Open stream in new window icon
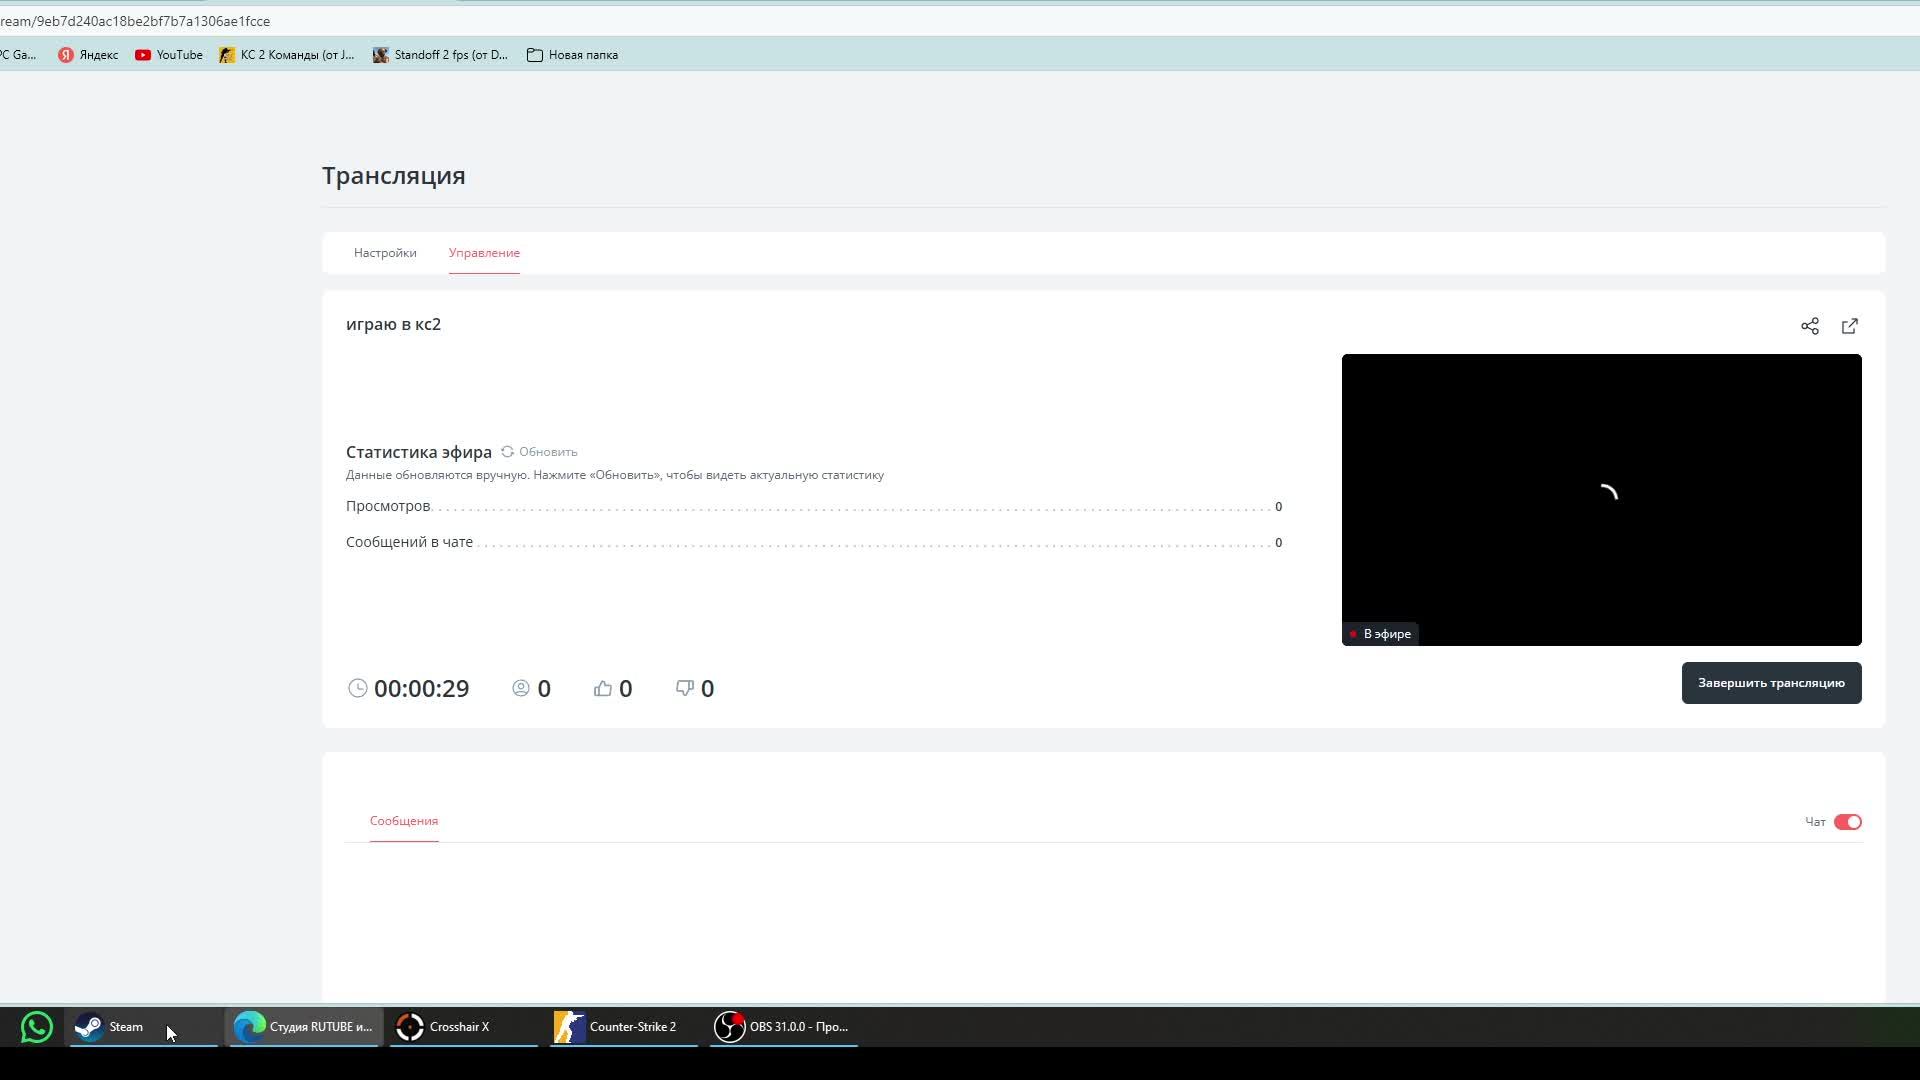 (1849, 326)
